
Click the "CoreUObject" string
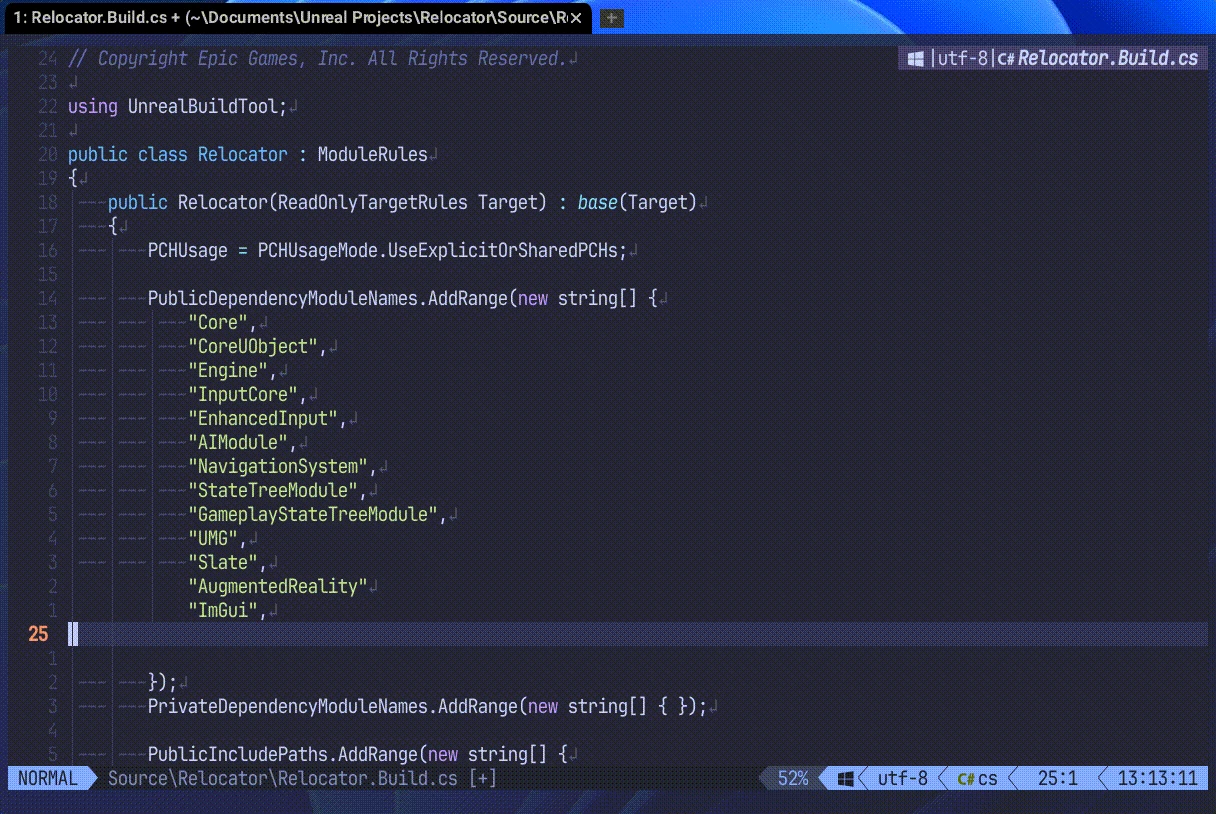pos(253,346)
